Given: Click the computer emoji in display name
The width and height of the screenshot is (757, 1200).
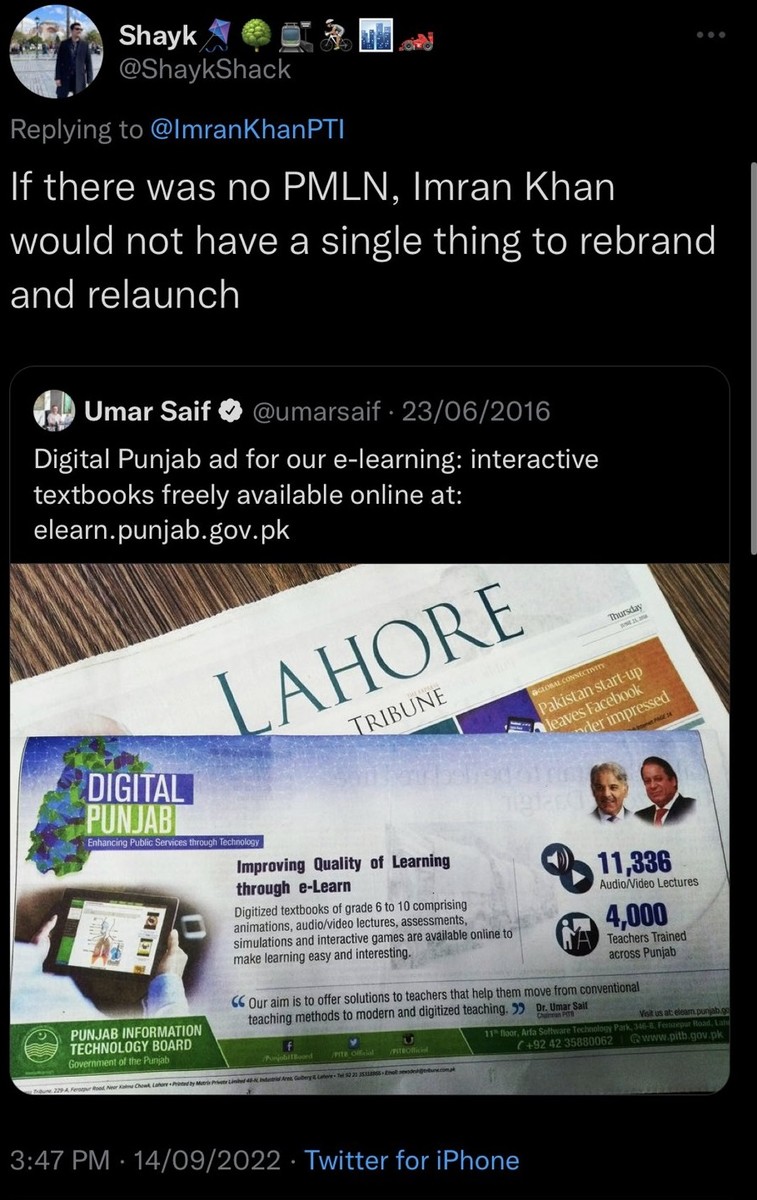Looking at the screenshot, I should (x=297, y=36).
